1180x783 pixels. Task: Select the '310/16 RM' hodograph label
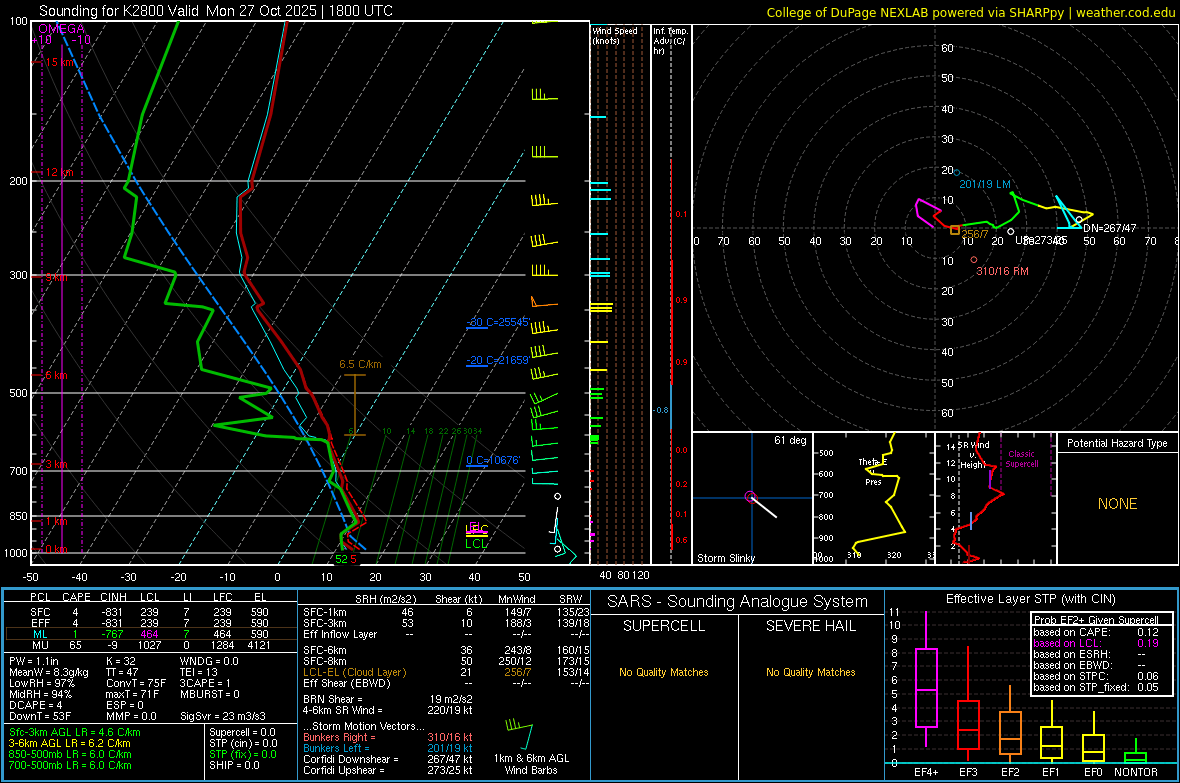1002,271
